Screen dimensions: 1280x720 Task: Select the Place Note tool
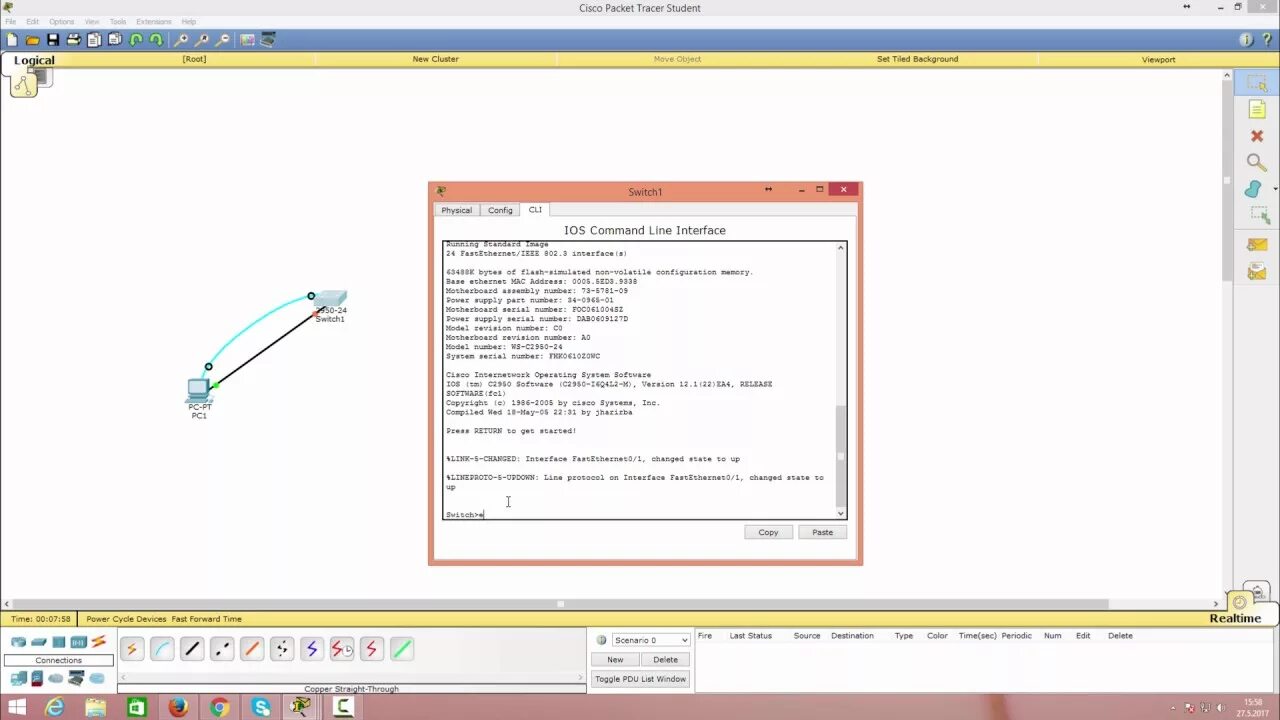pos(1257,110)
